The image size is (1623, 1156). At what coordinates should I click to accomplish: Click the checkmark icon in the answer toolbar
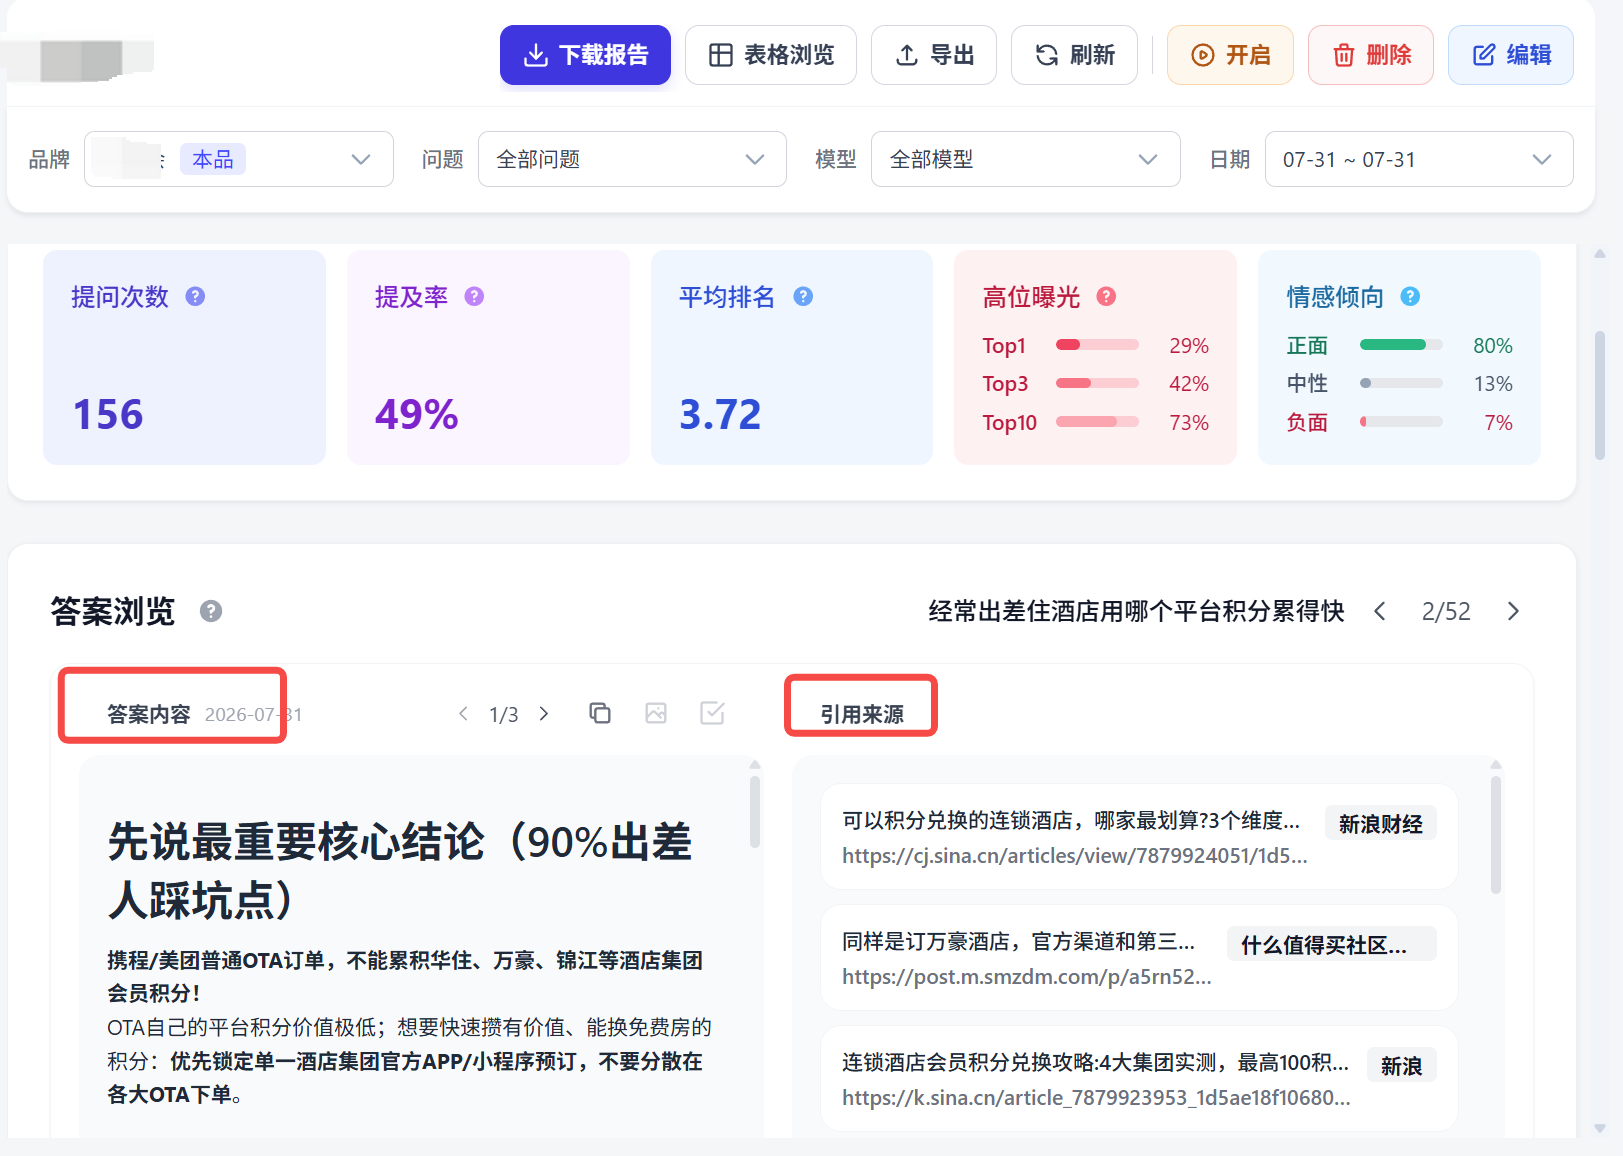(712, 713)
